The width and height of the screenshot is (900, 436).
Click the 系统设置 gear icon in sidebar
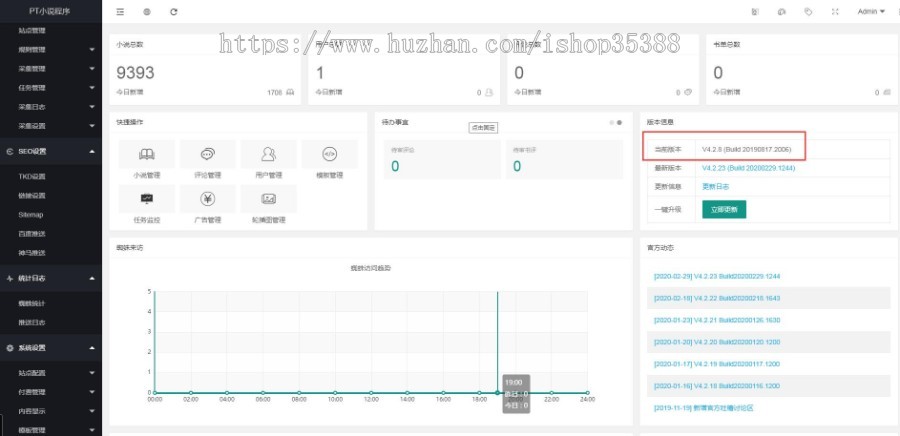(x=10, y=348)
